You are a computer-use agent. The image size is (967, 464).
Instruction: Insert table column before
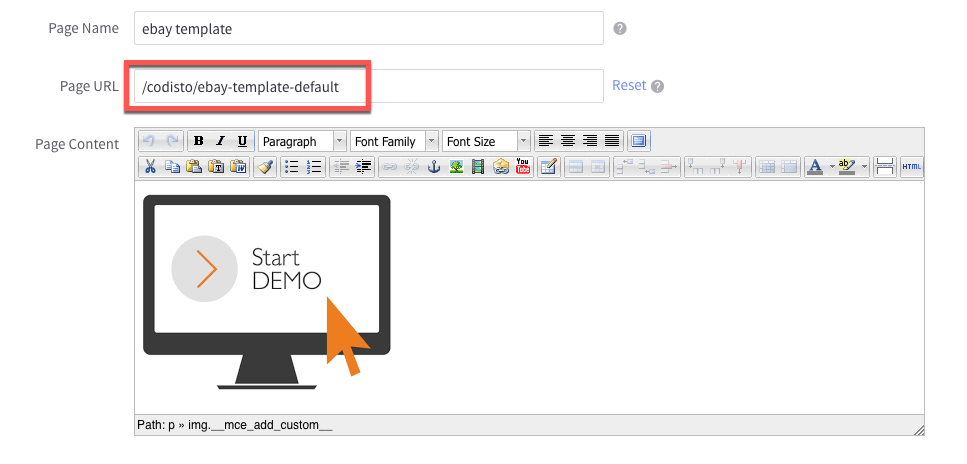click(696, 167)
